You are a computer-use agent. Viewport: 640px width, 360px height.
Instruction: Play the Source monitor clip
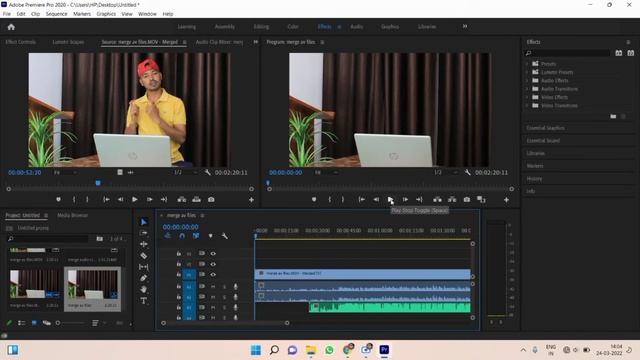134,200
